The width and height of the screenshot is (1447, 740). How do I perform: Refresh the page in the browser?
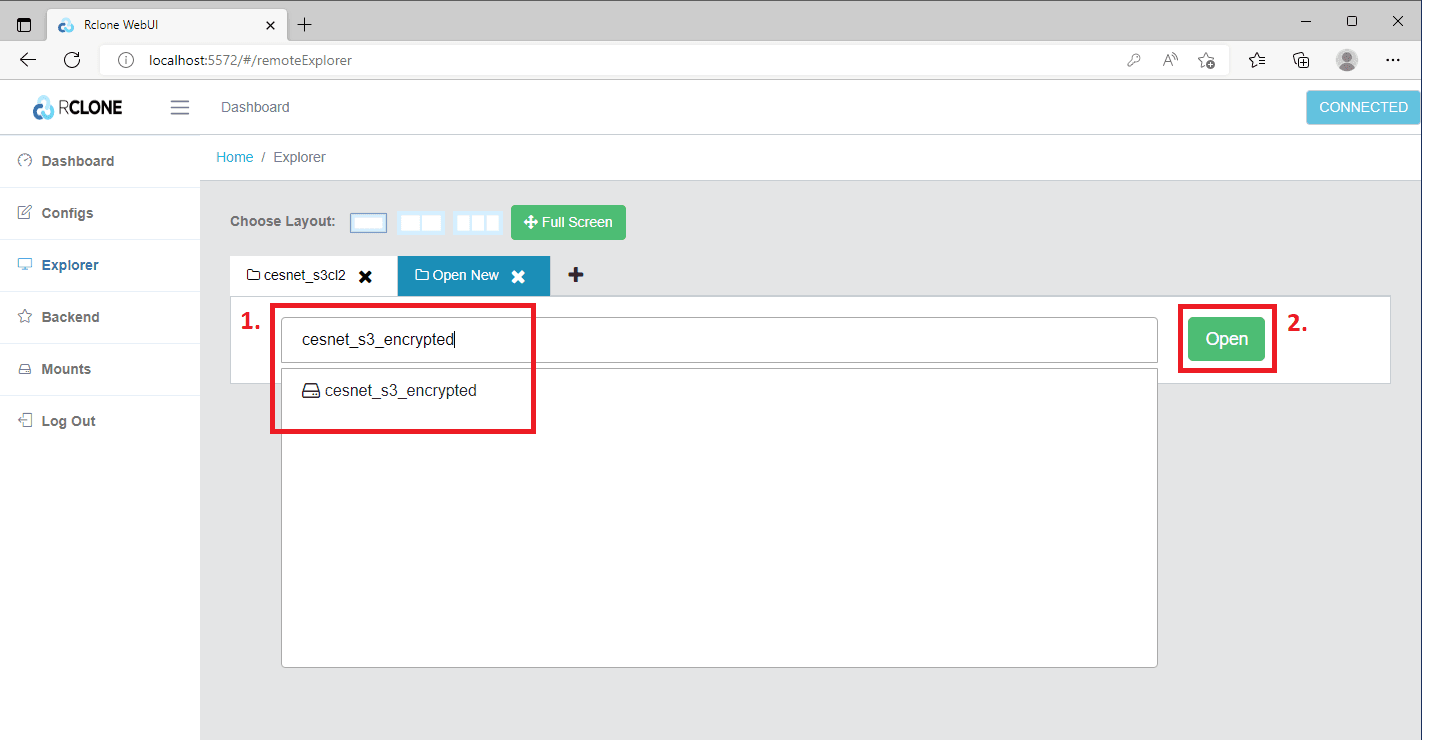click(x=72, y=60)
